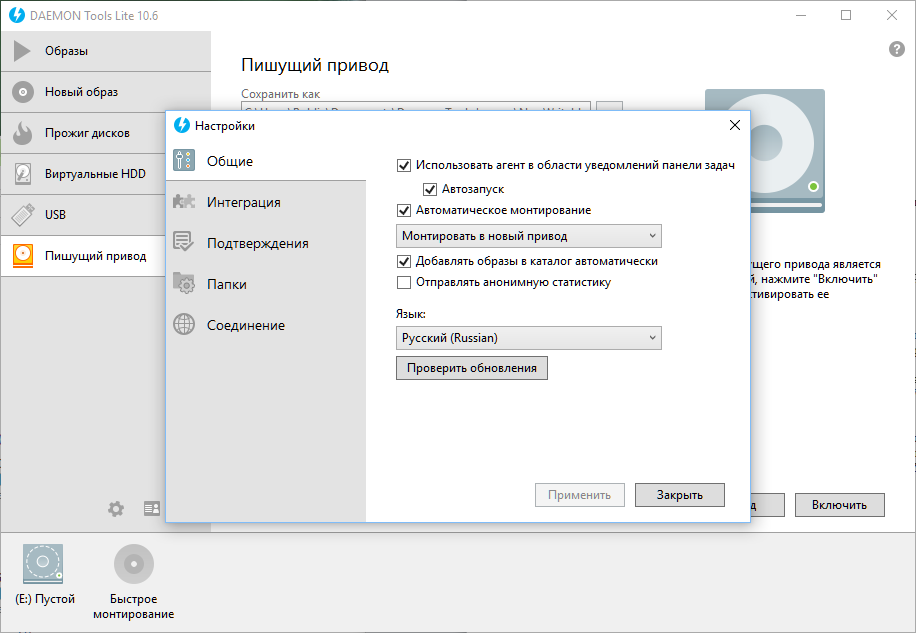Viewport: 916px width, 633px height.
Task: Click the Новый образ disc icon
Action: [x=23, y=92]
